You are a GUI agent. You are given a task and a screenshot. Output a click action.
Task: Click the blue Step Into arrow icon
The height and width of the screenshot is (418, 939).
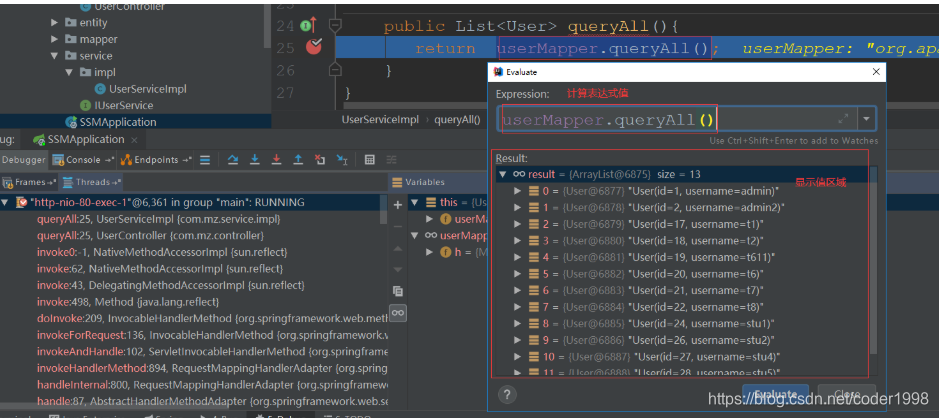point(255,160)
